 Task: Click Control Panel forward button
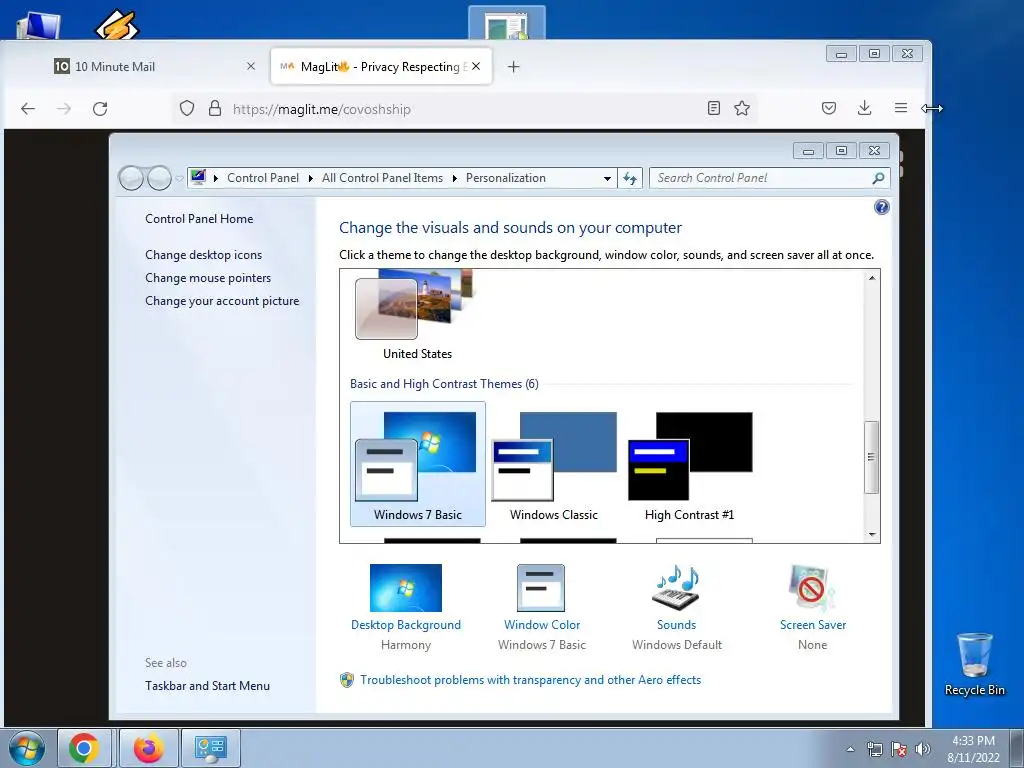[159, 178]
